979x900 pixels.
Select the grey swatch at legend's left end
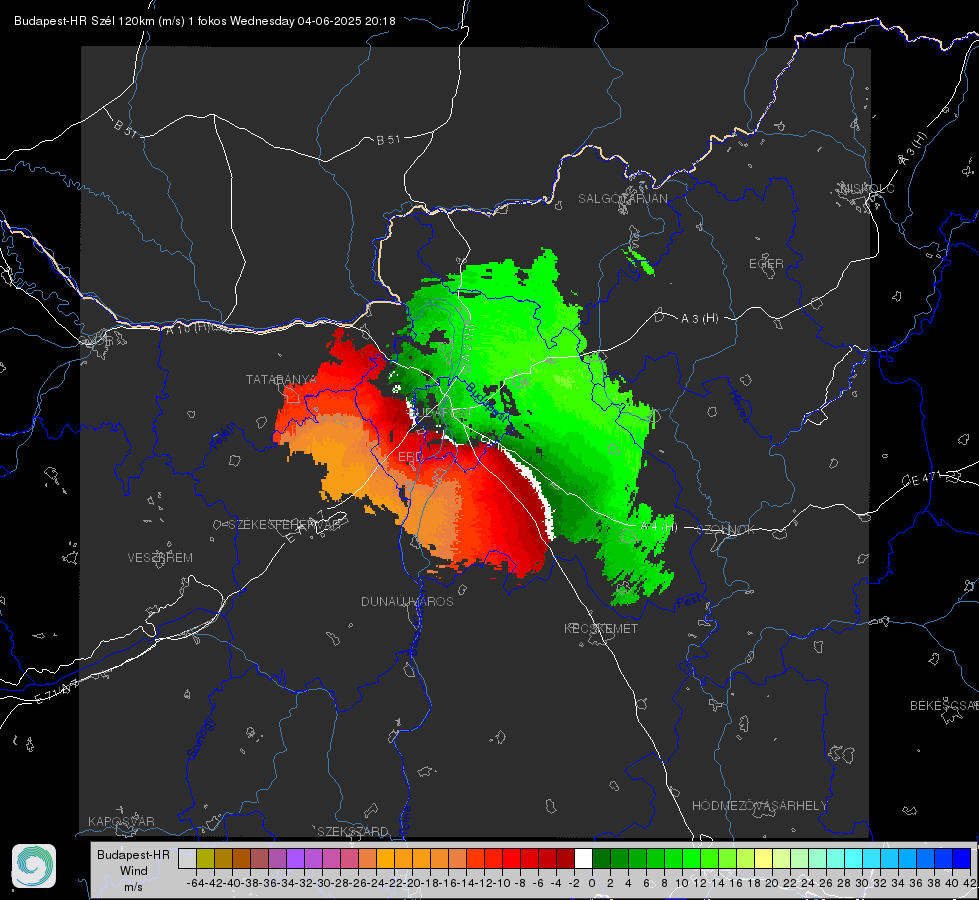pos(187,858)
